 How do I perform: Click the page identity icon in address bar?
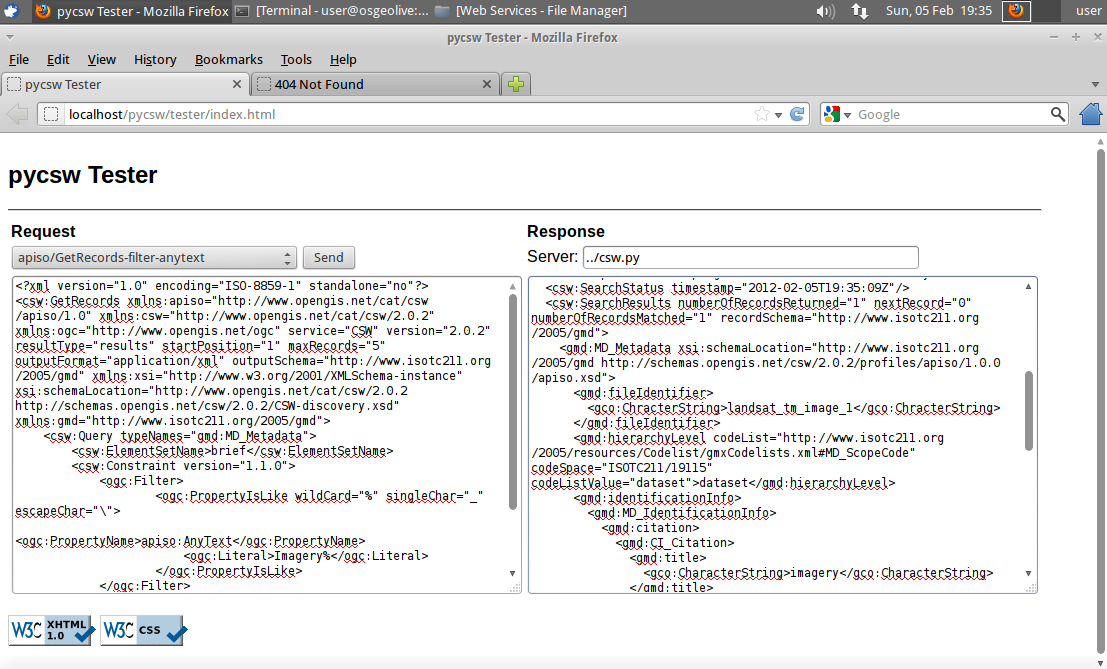pyautogui.click(x=51, y=114)
